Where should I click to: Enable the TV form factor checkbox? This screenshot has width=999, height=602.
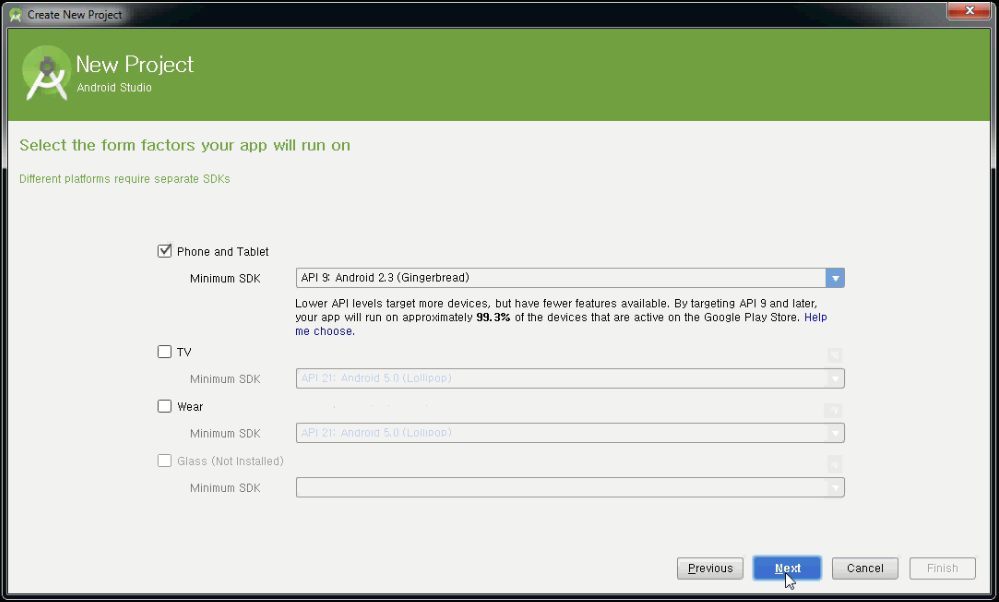(x=164, y=352)
